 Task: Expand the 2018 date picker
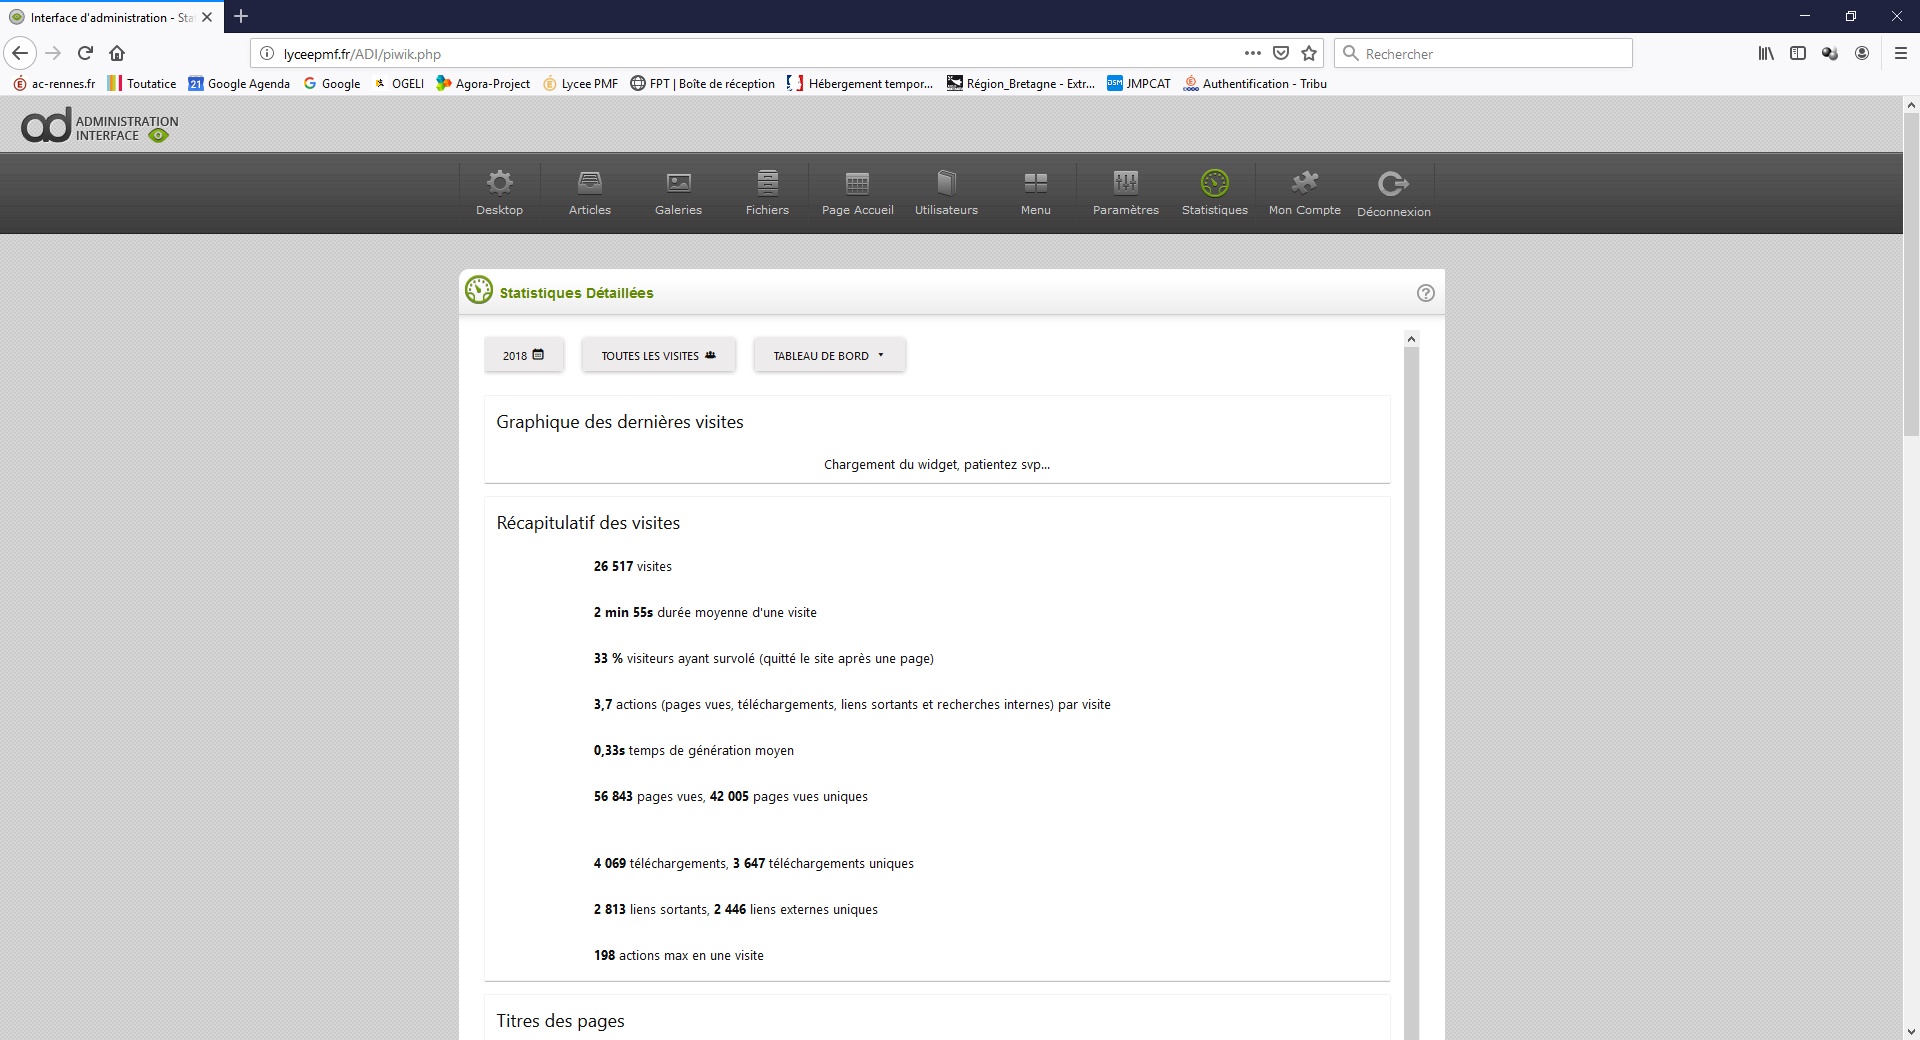524,355
